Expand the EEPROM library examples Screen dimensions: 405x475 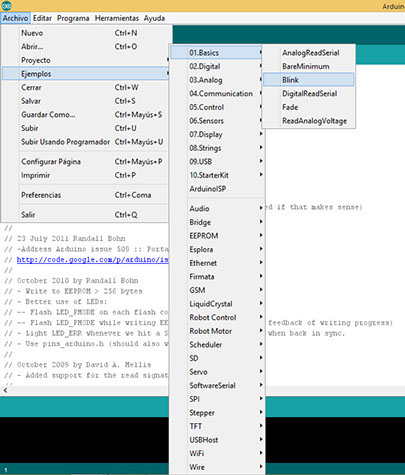click(217, 236)
